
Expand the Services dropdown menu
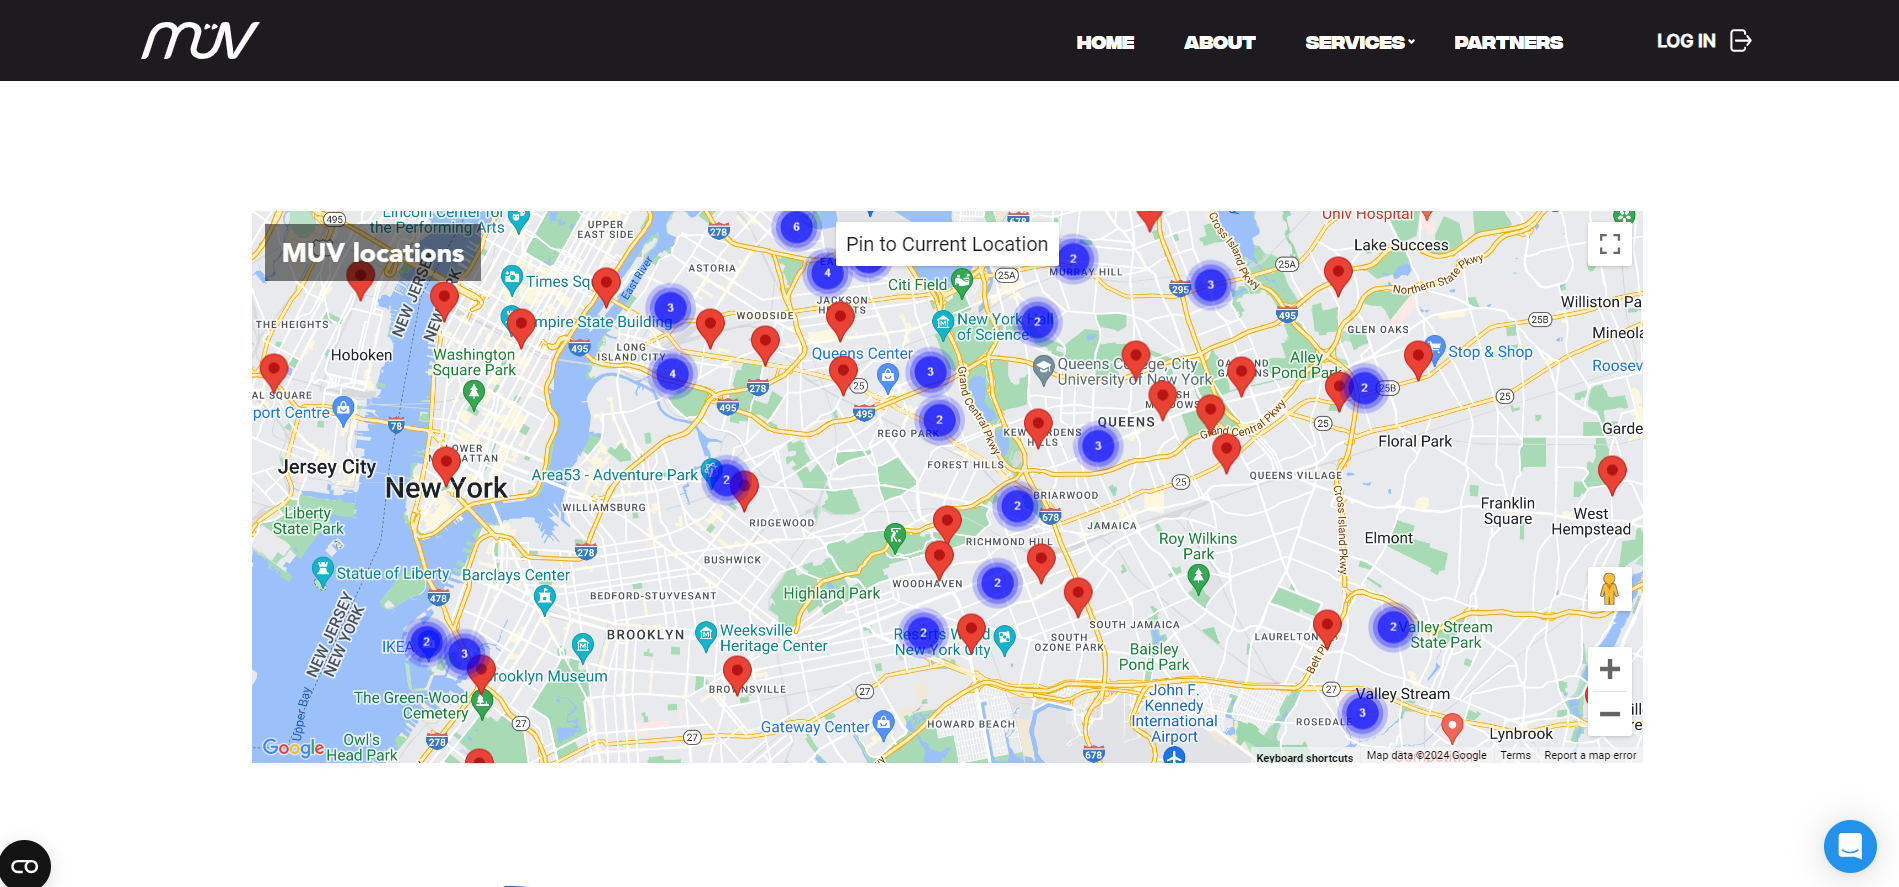point(1359,42)
